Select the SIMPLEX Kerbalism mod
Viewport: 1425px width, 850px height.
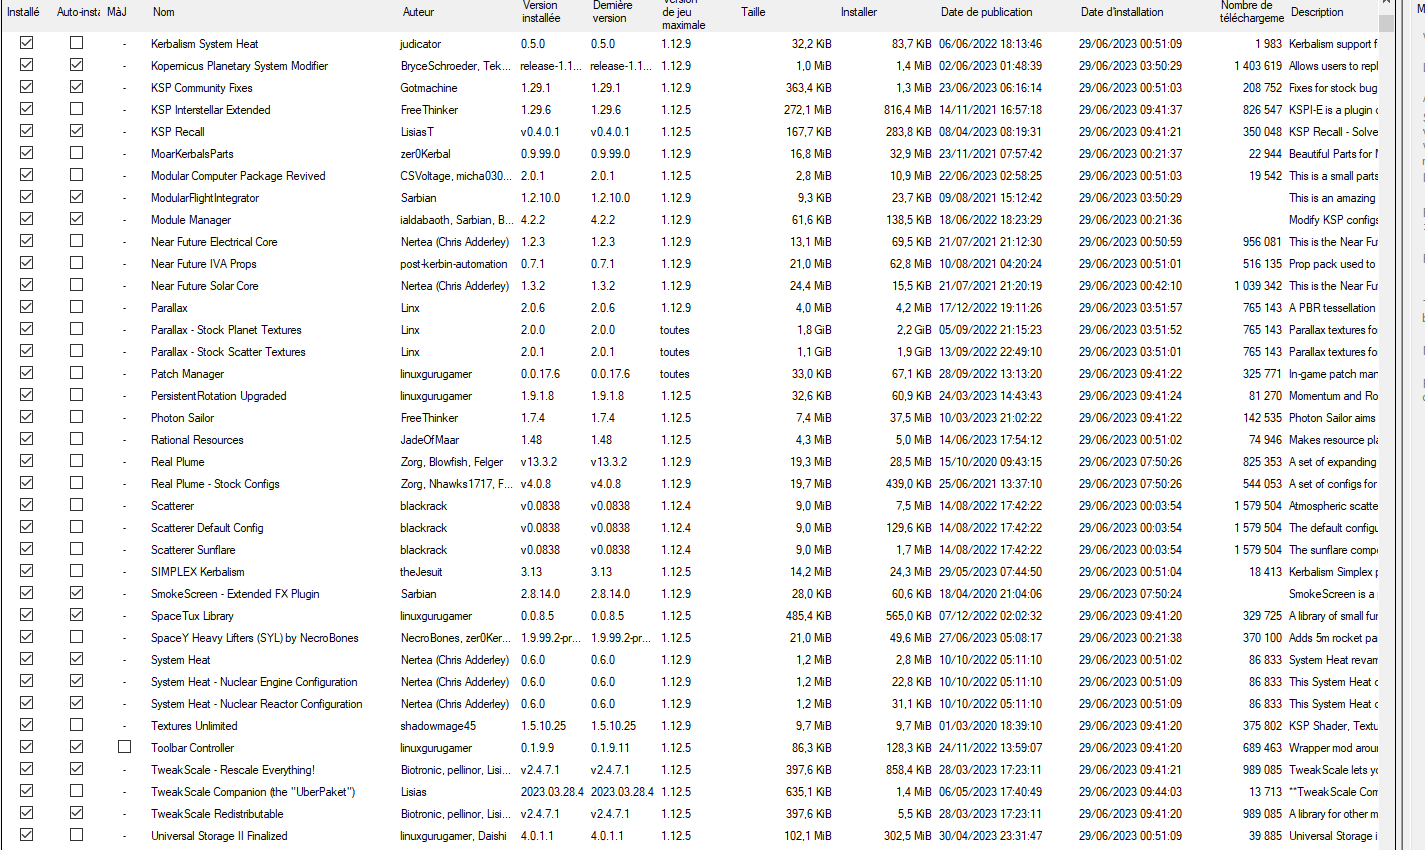coord(197,572)
